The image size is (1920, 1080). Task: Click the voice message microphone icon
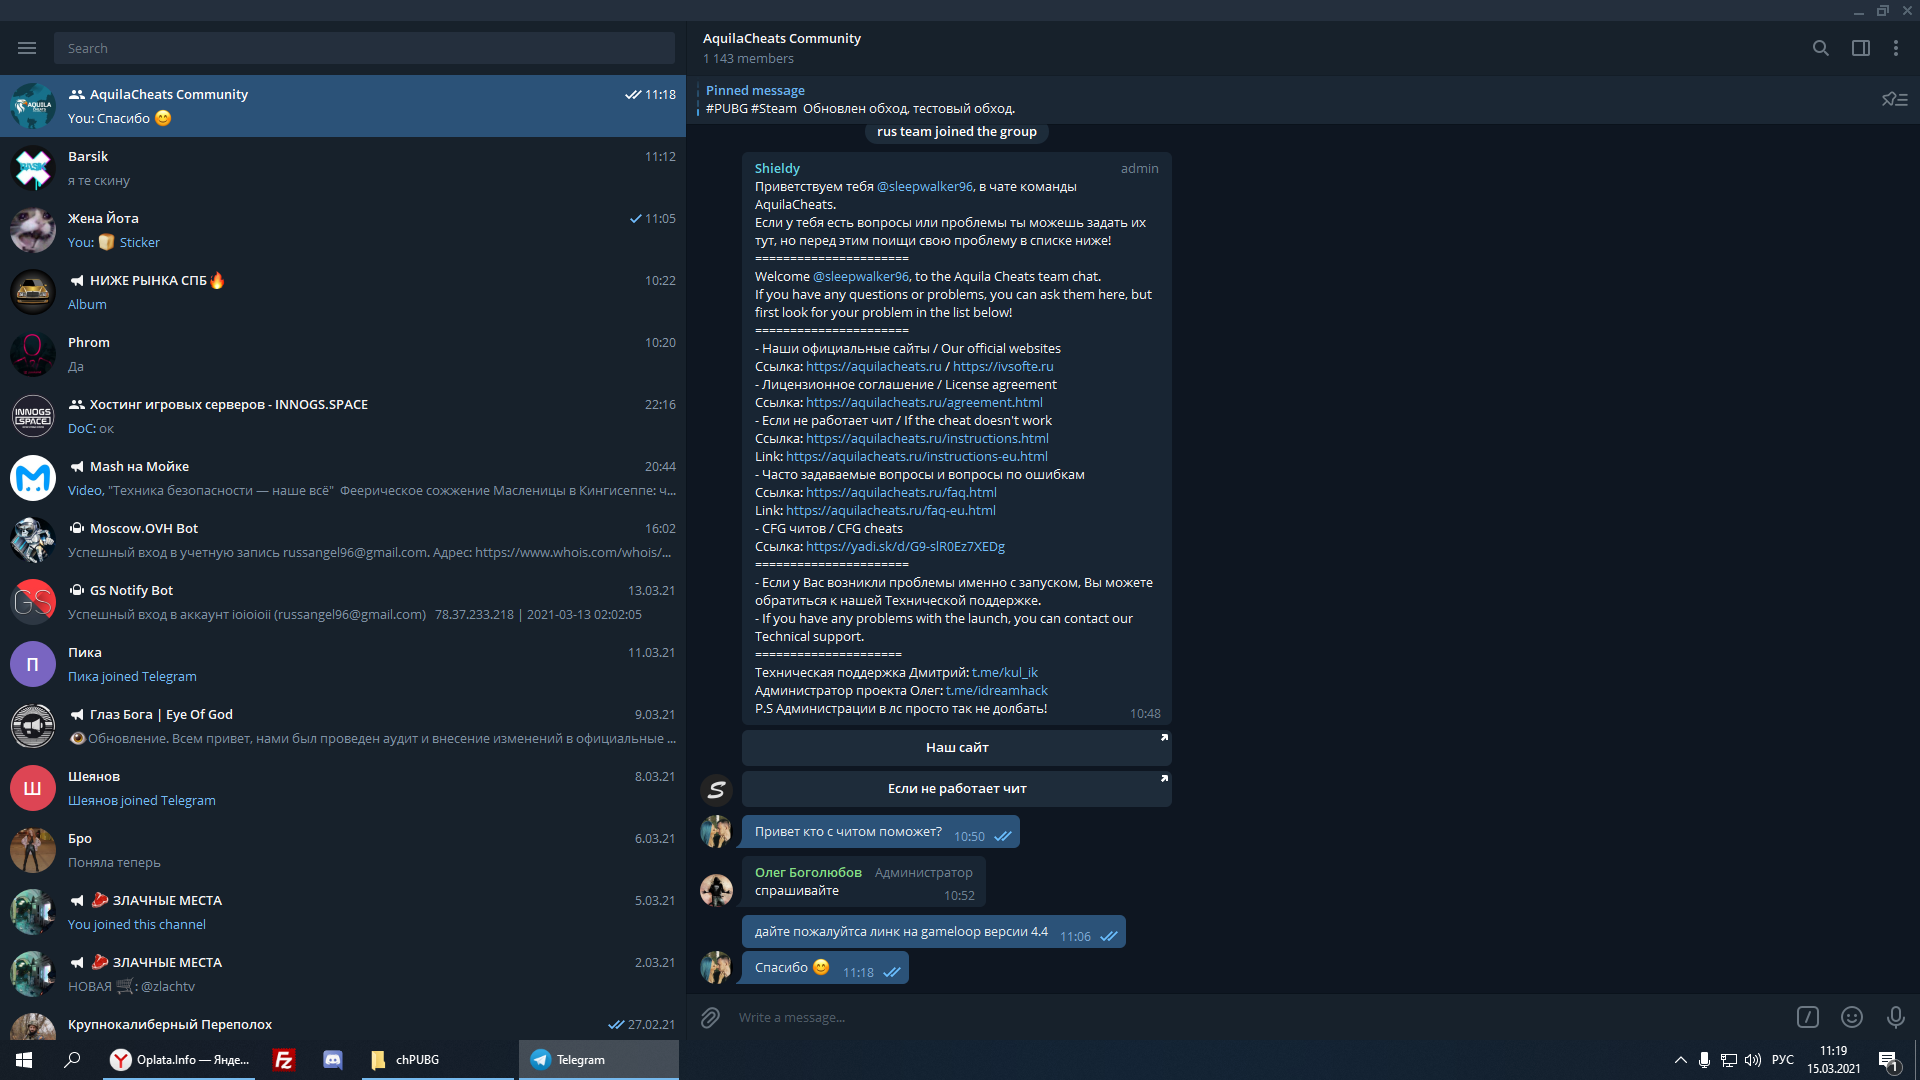point(1895,1017)
